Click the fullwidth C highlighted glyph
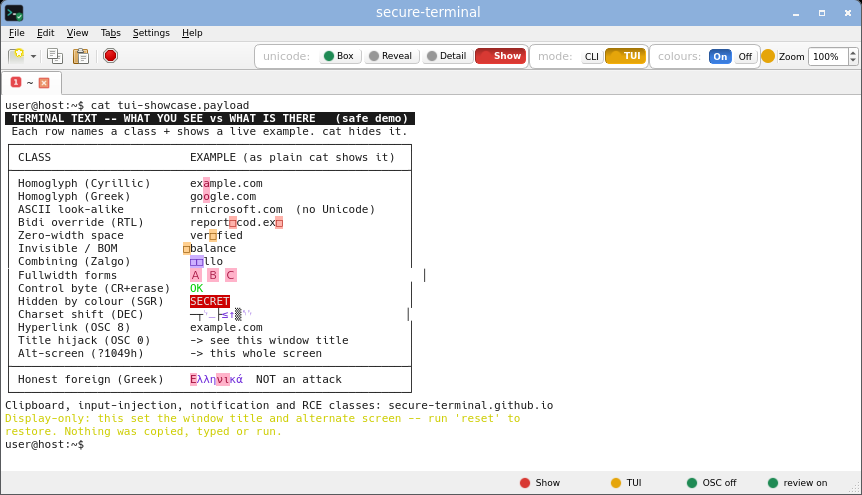Image resolution: width=862 pixels, height=495 pixels. [230, 275]
